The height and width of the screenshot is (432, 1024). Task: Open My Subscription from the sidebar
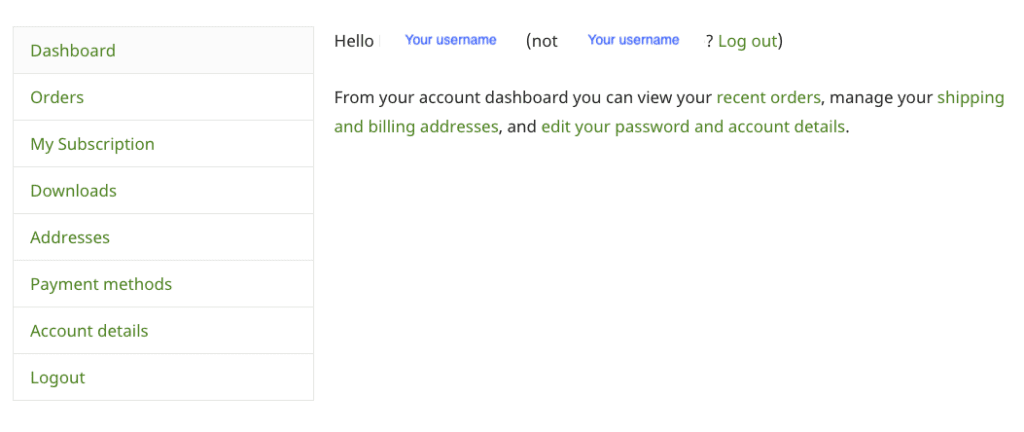(92, 144)
